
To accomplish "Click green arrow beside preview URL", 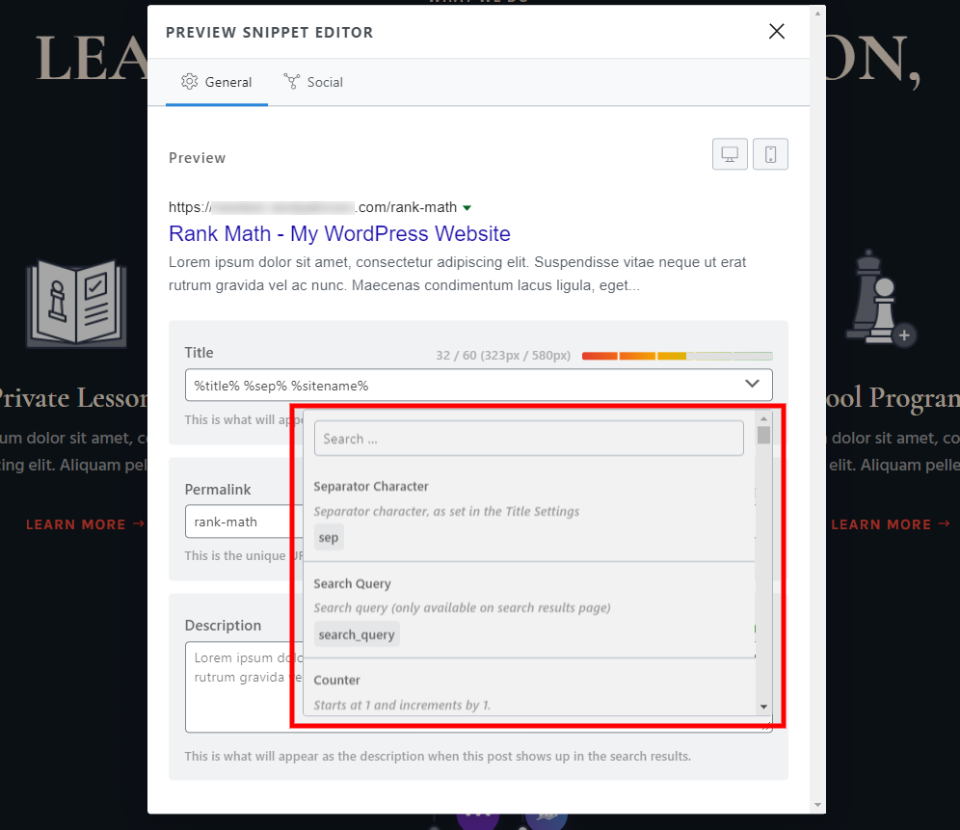I will click(x=467, y=208).
